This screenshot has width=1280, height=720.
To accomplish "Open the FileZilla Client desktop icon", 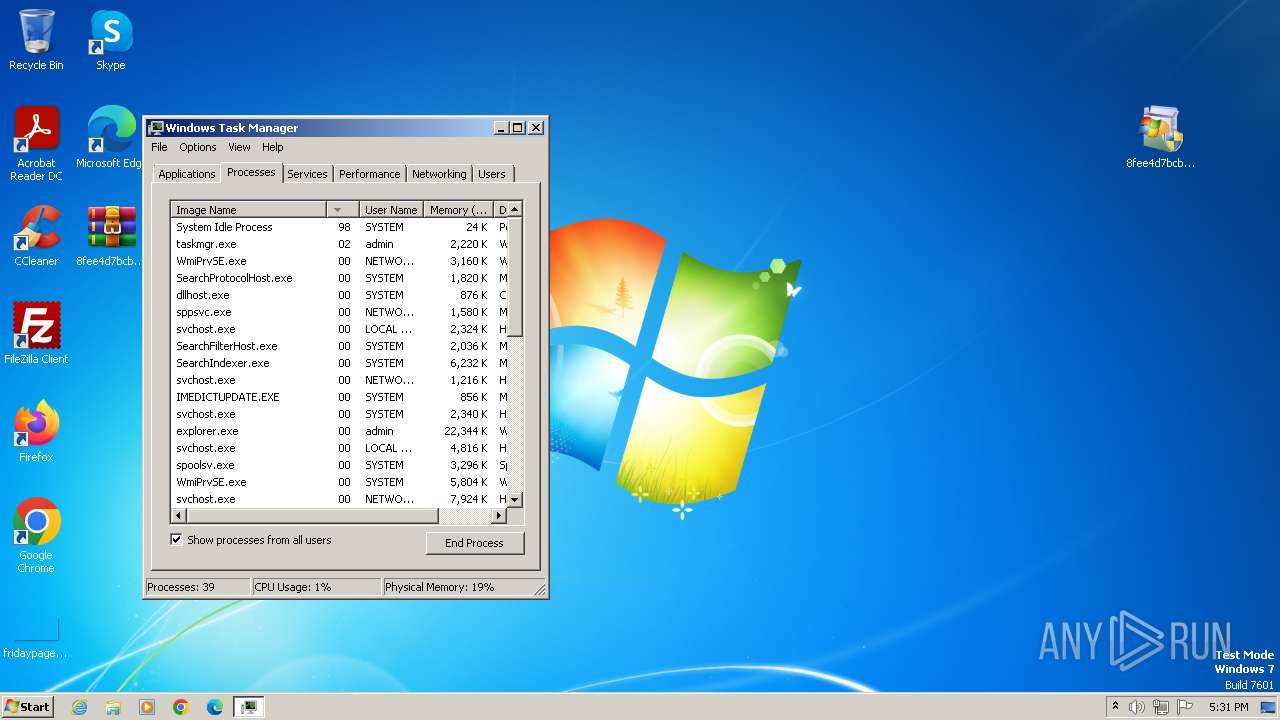I will tap(36, 334).
